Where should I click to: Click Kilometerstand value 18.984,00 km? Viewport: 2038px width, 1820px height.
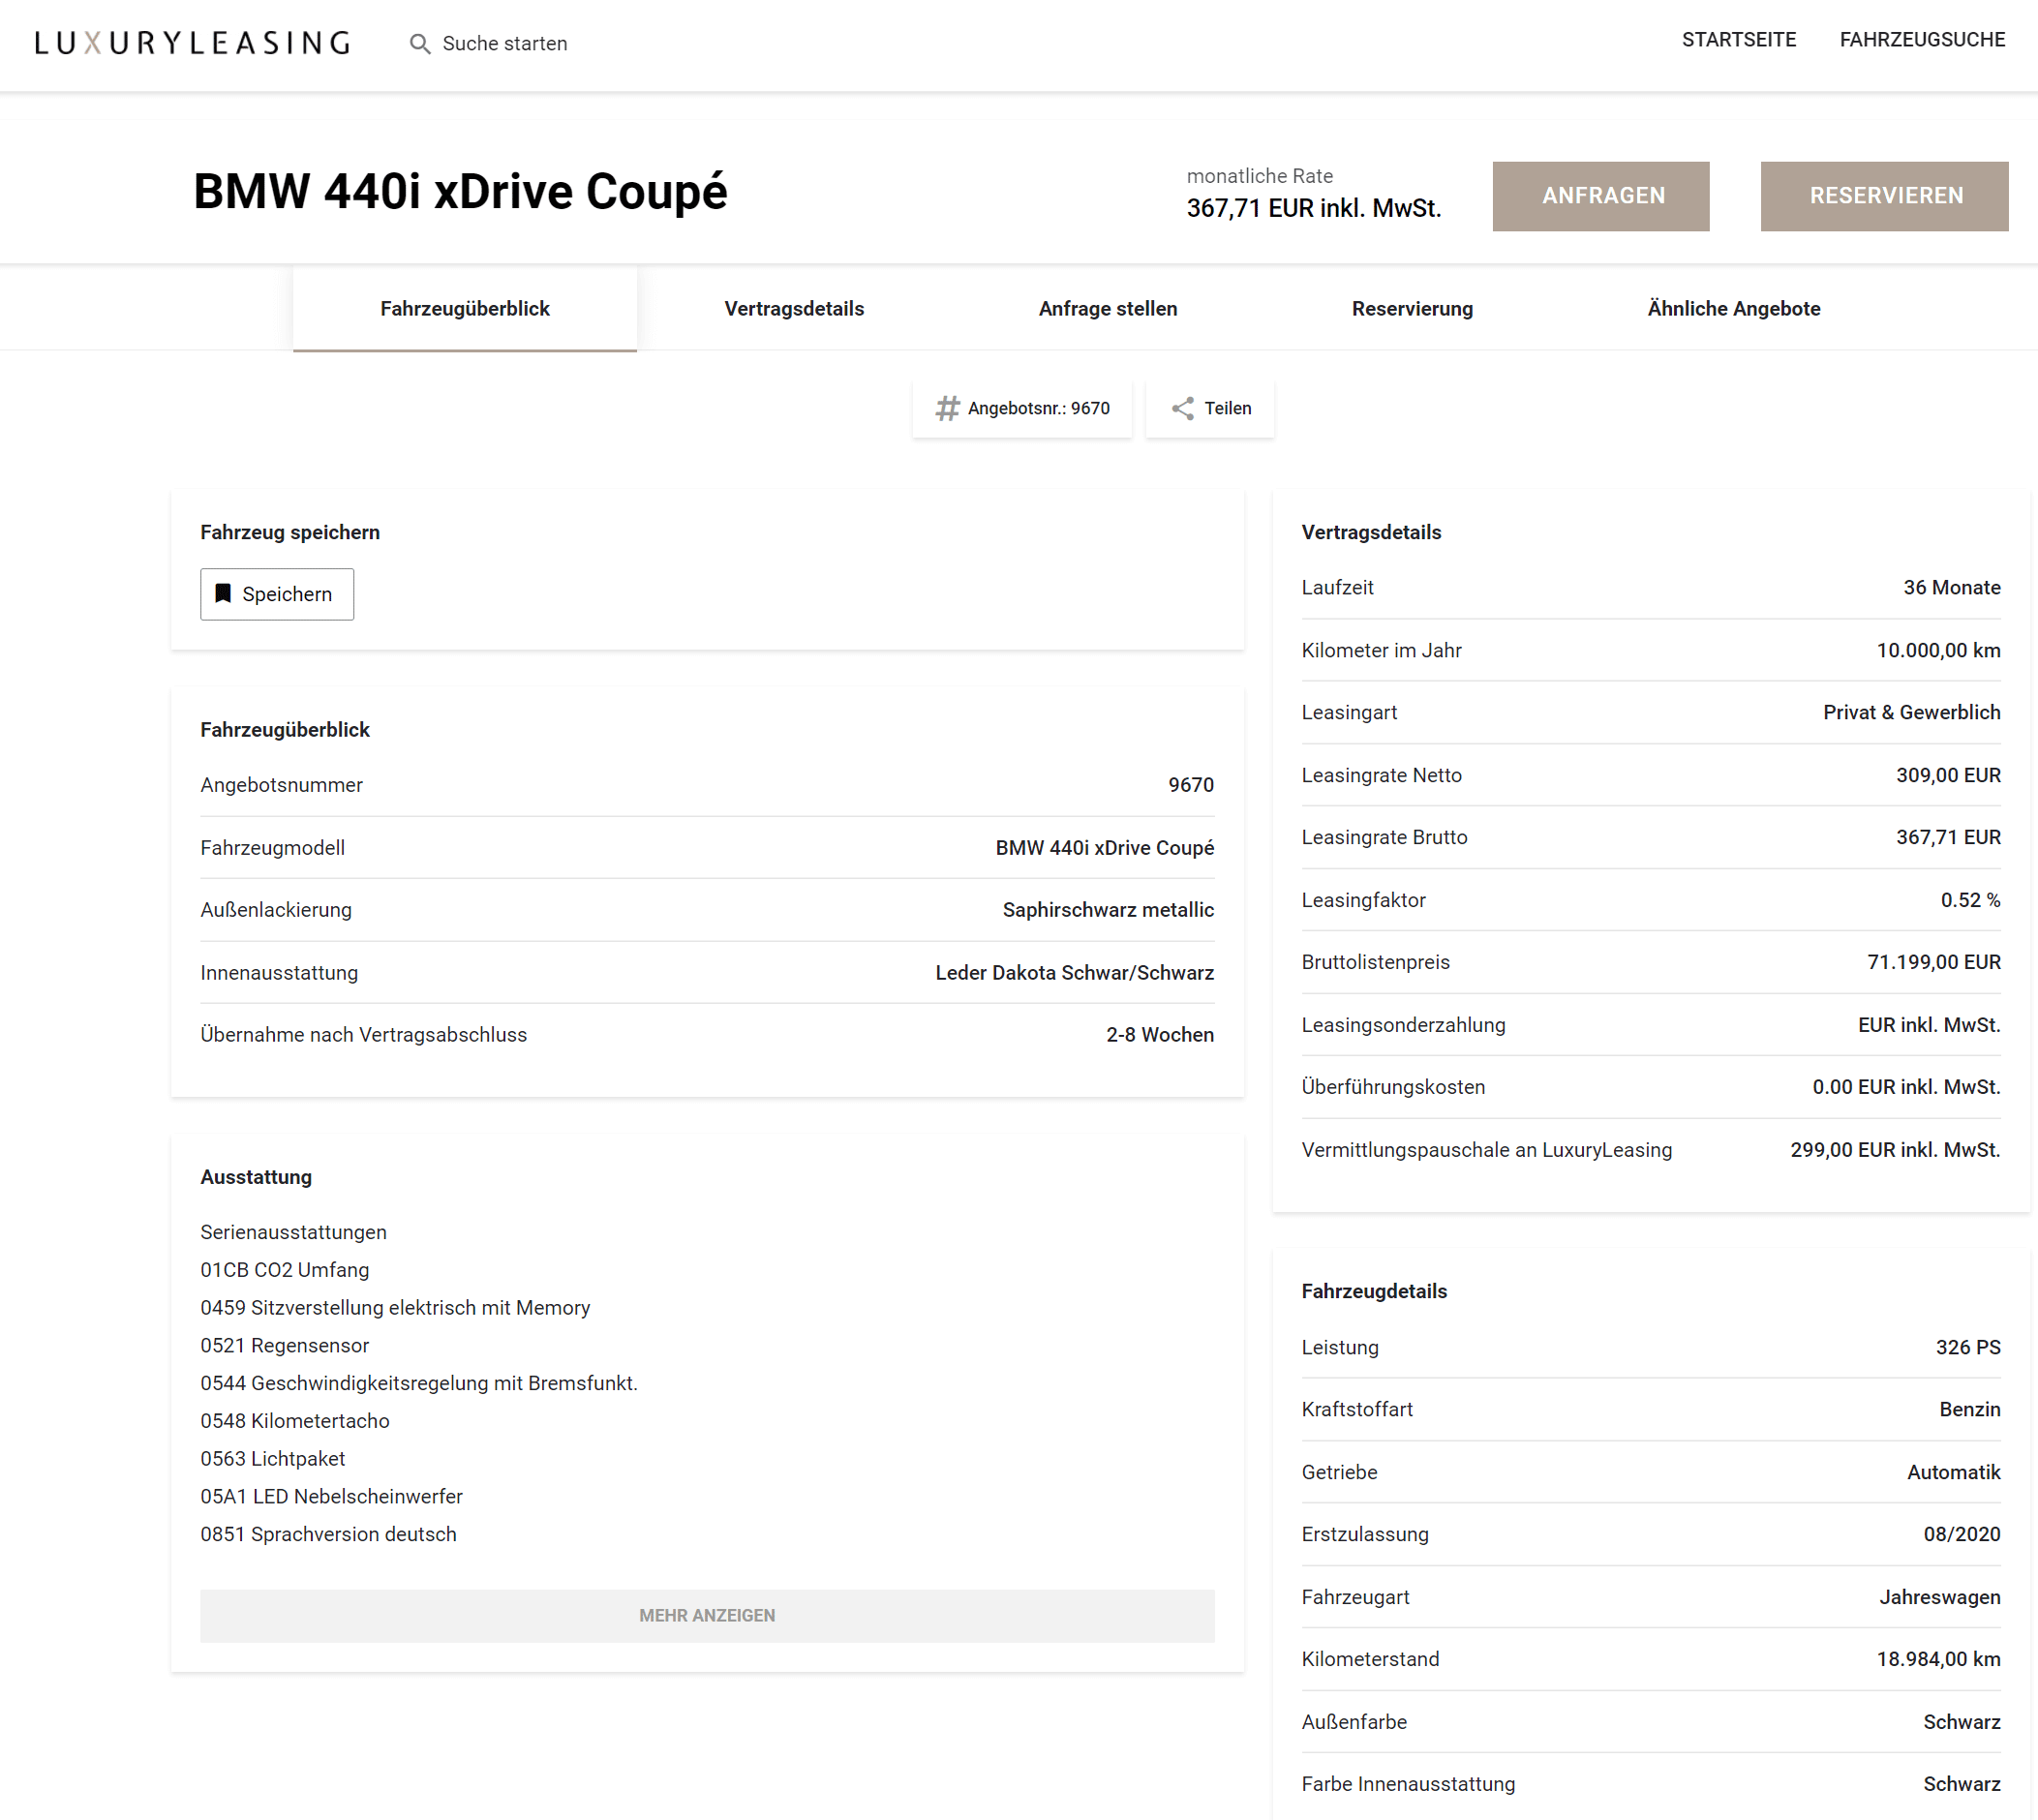[1938, 1659]
